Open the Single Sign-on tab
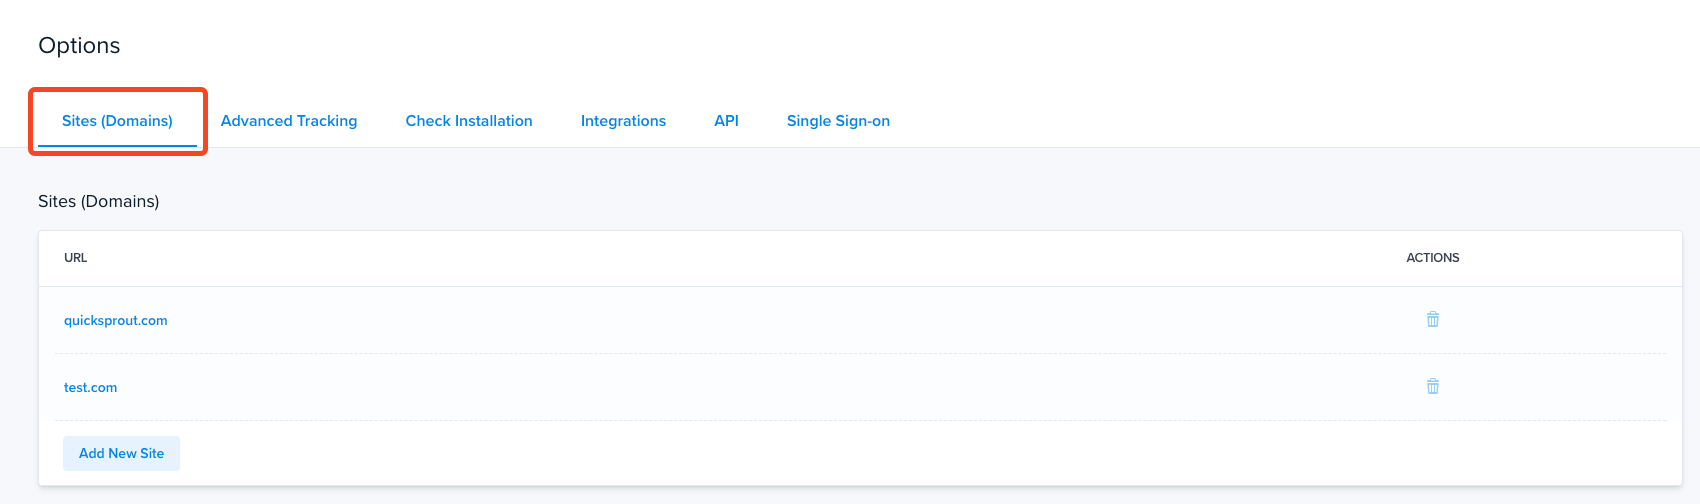Screen dimensions: 1700x504 pos(838,121)
